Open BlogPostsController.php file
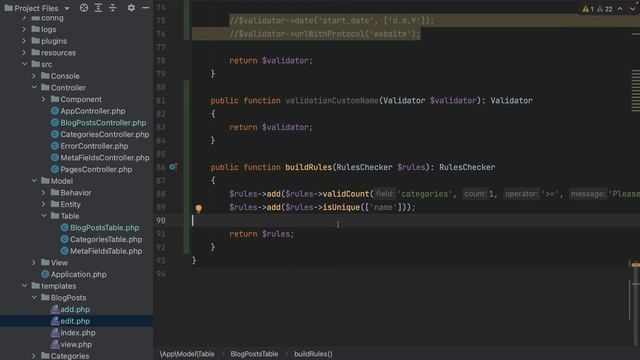 [x=103, y=122]
